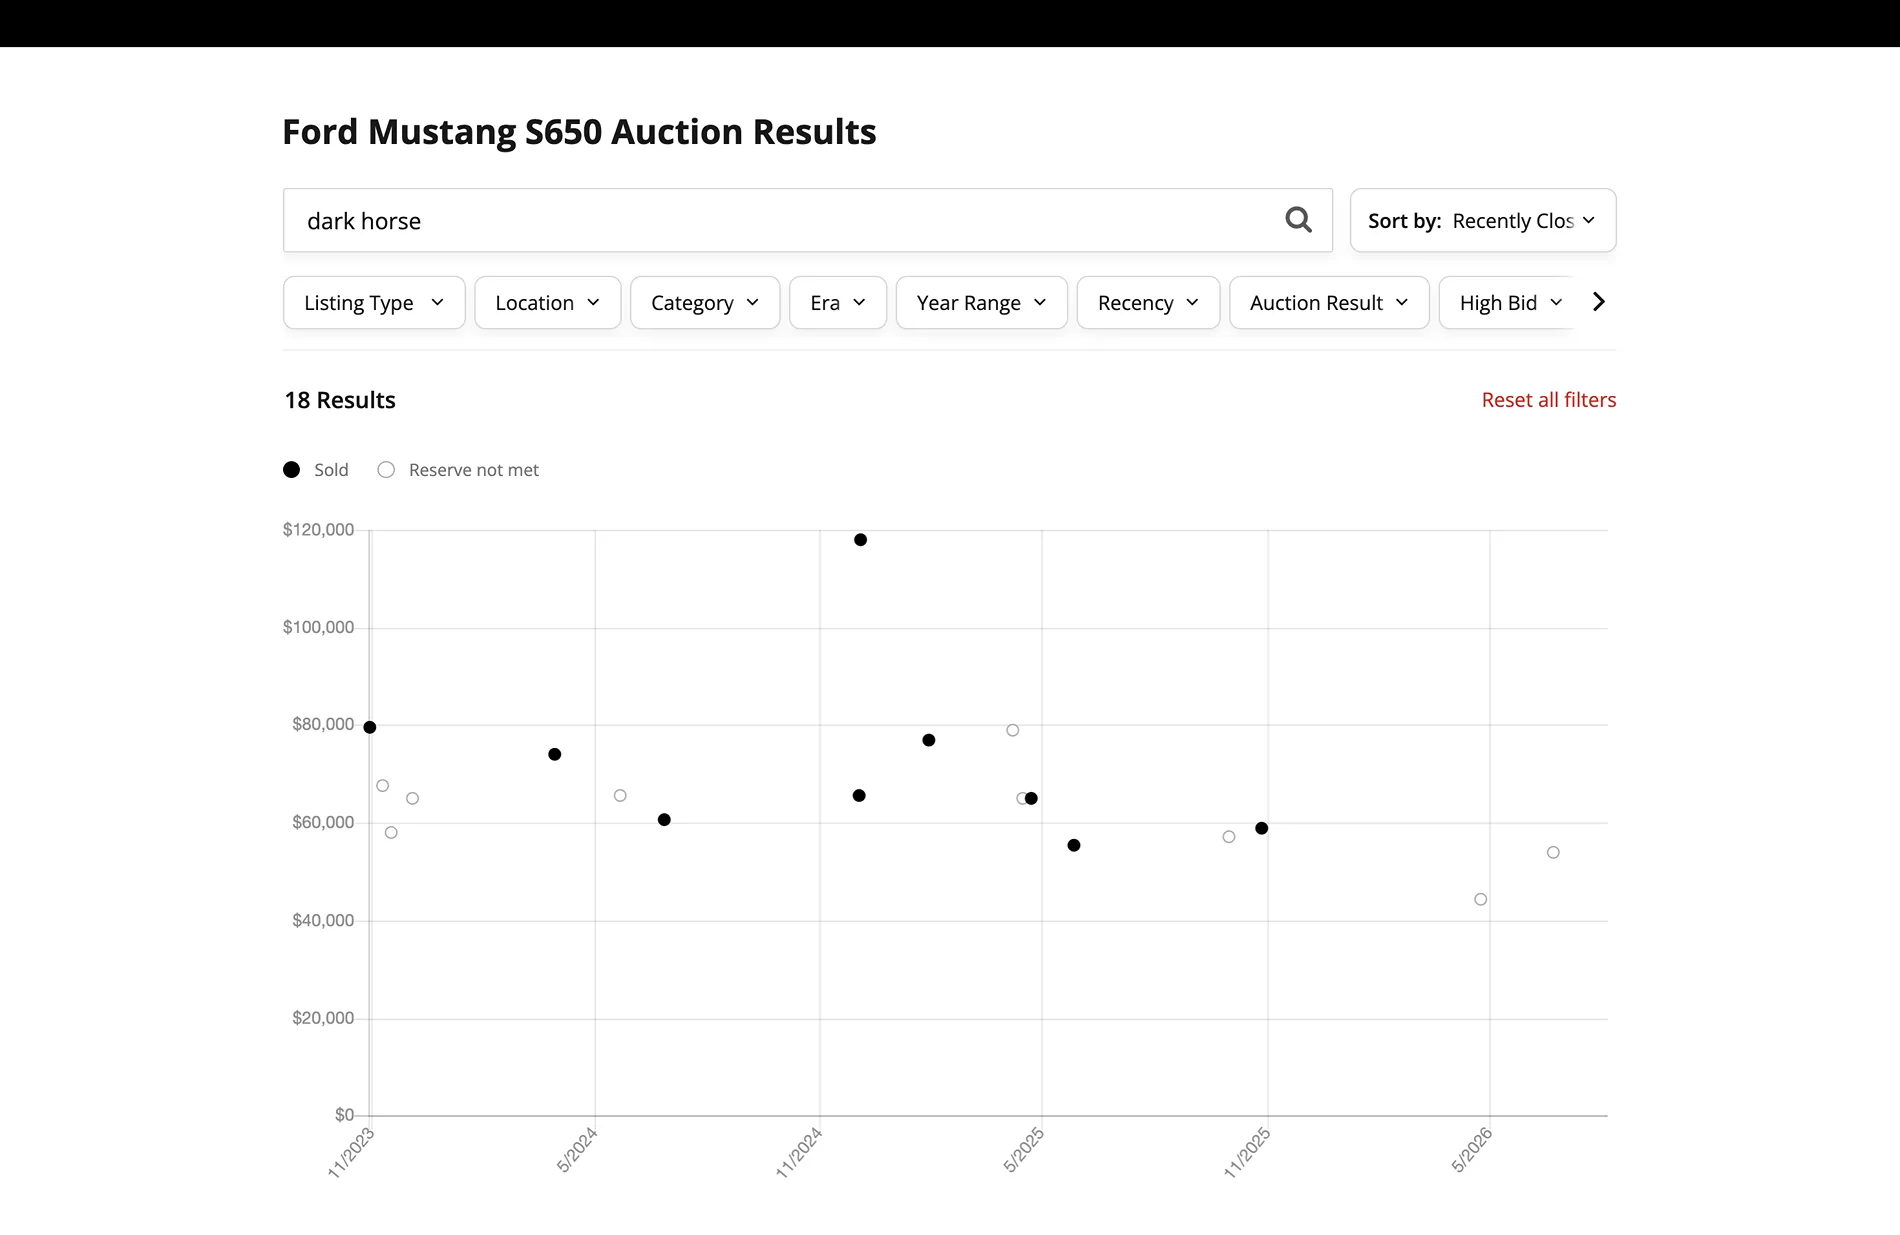1900x1235 pixels.
Task: Click the sold point near $61,000 after 5/2024
Action: [x=664, y=820]
